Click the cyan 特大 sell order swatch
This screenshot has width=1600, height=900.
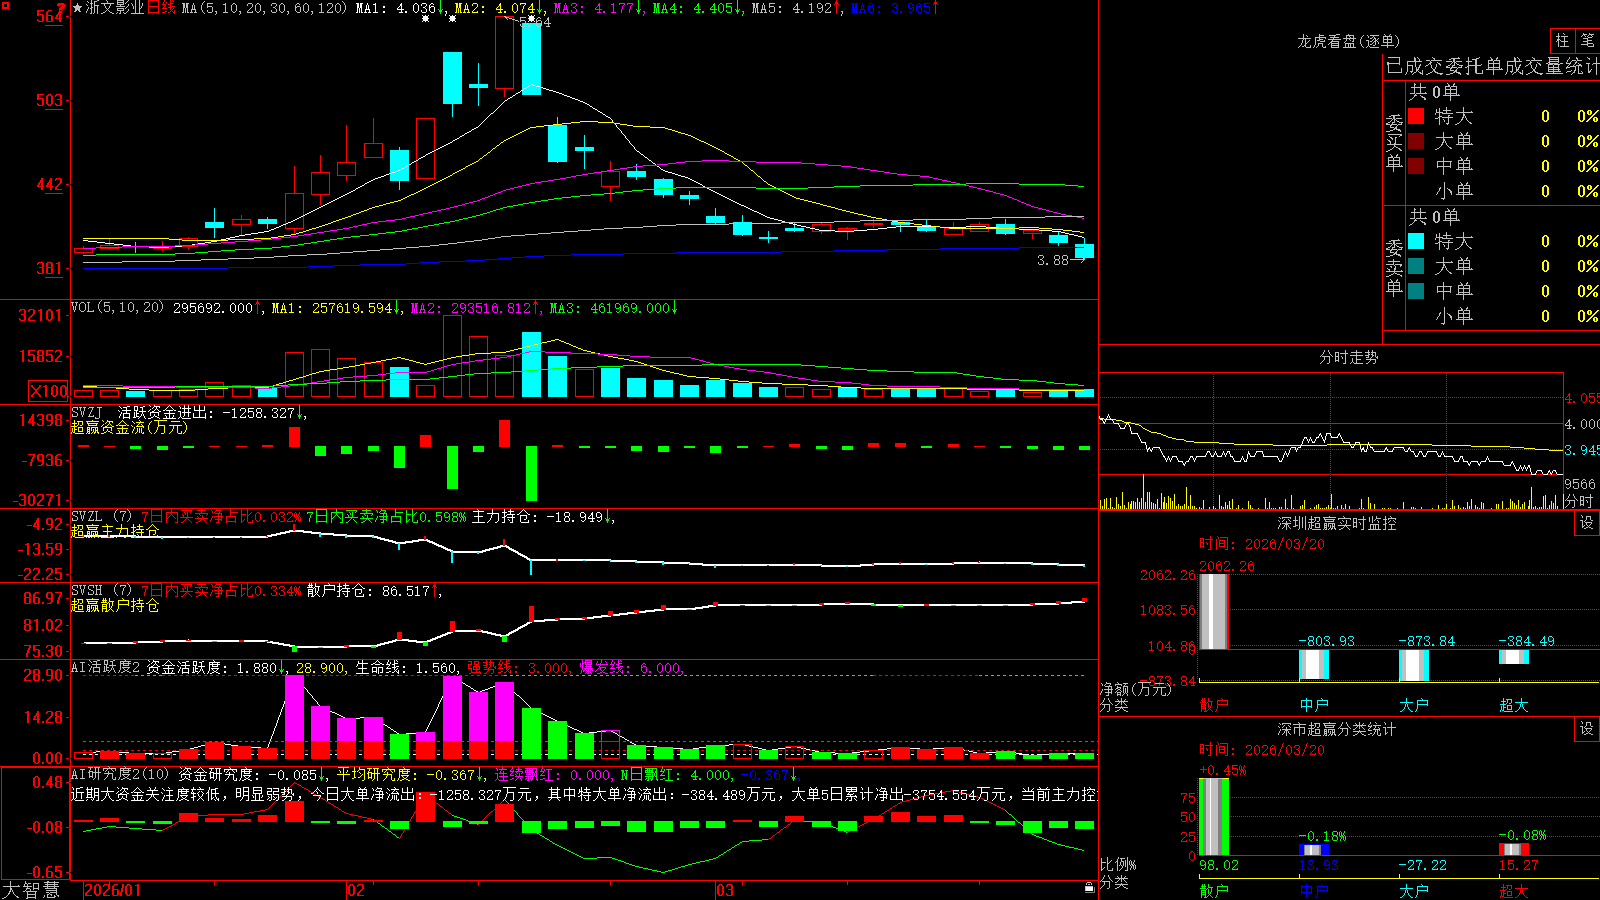point(1416,241)
